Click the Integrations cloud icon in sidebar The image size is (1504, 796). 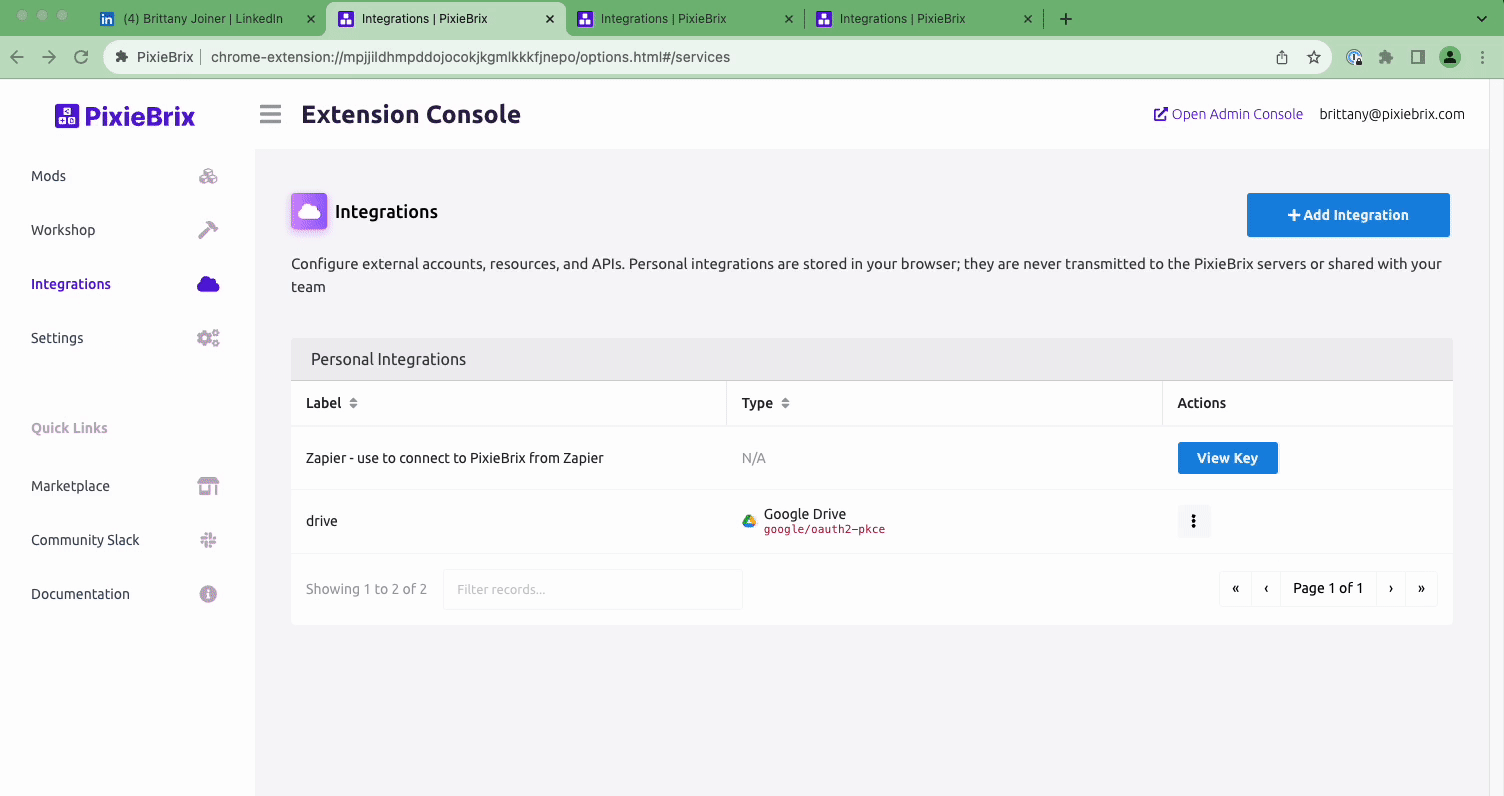click(x=208, y=284)
